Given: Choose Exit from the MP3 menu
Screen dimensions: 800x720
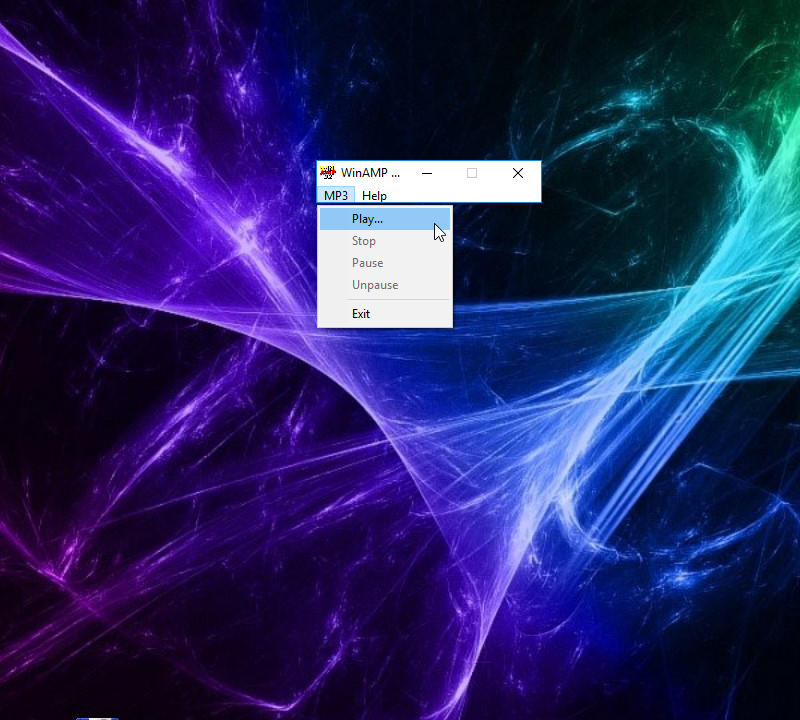Looking at the screenshot, I should click(x=385, y=314).
